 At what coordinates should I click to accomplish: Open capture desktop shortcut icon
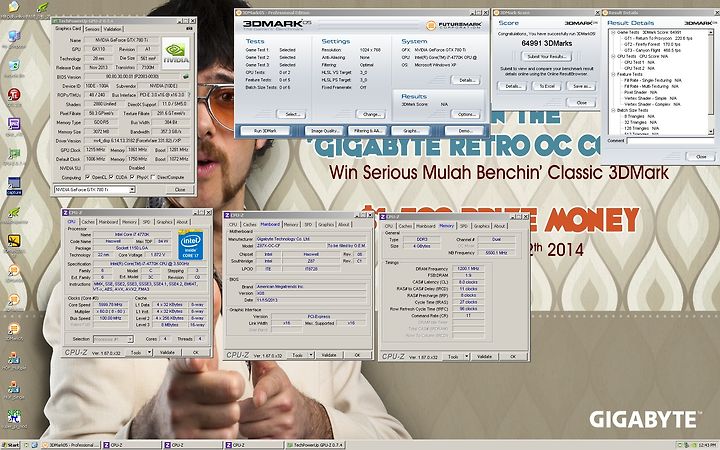pos(14,185)
